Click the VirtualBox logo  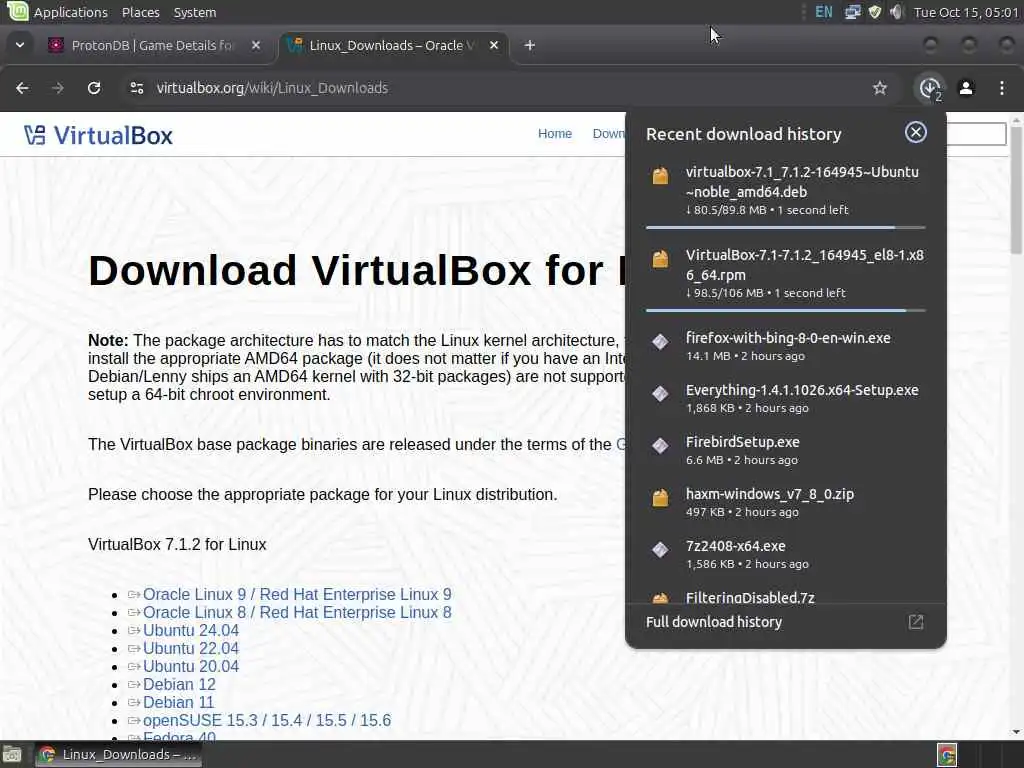(x=98, y=135)
